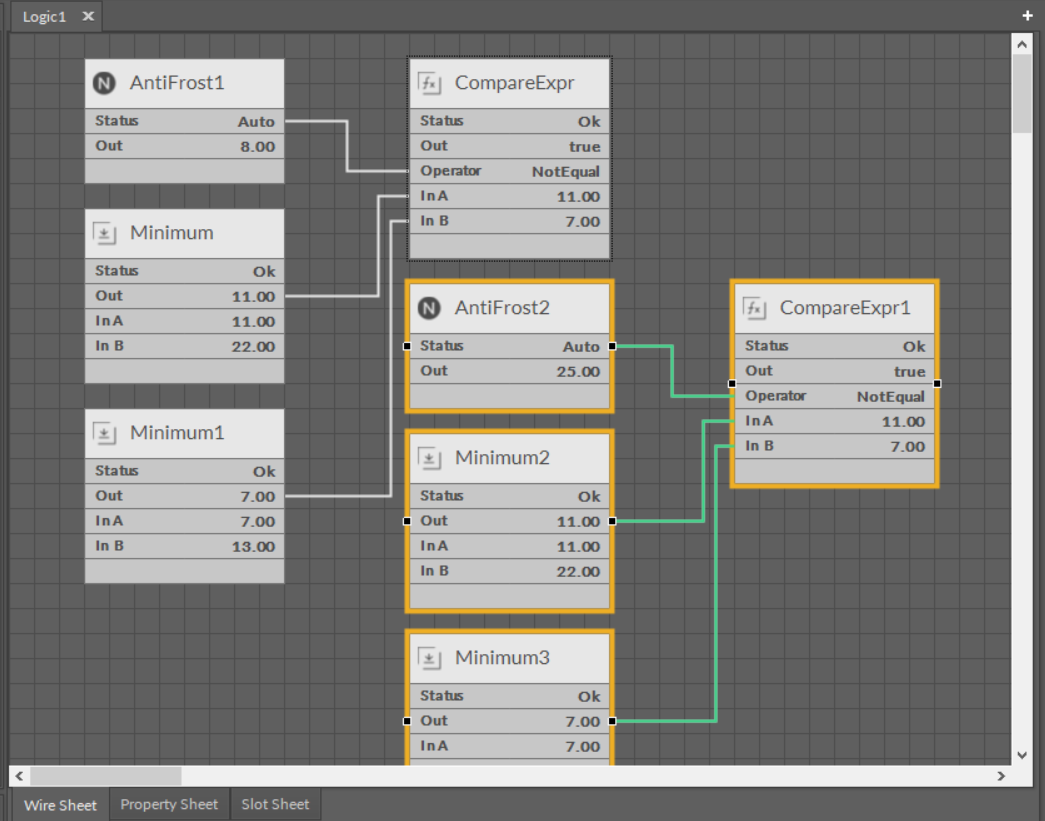This screenshot has width=1045, height=821.
Task: Click Minimum1 In A value 7.00
Action: pyautogui.click(x=257, y=521)
